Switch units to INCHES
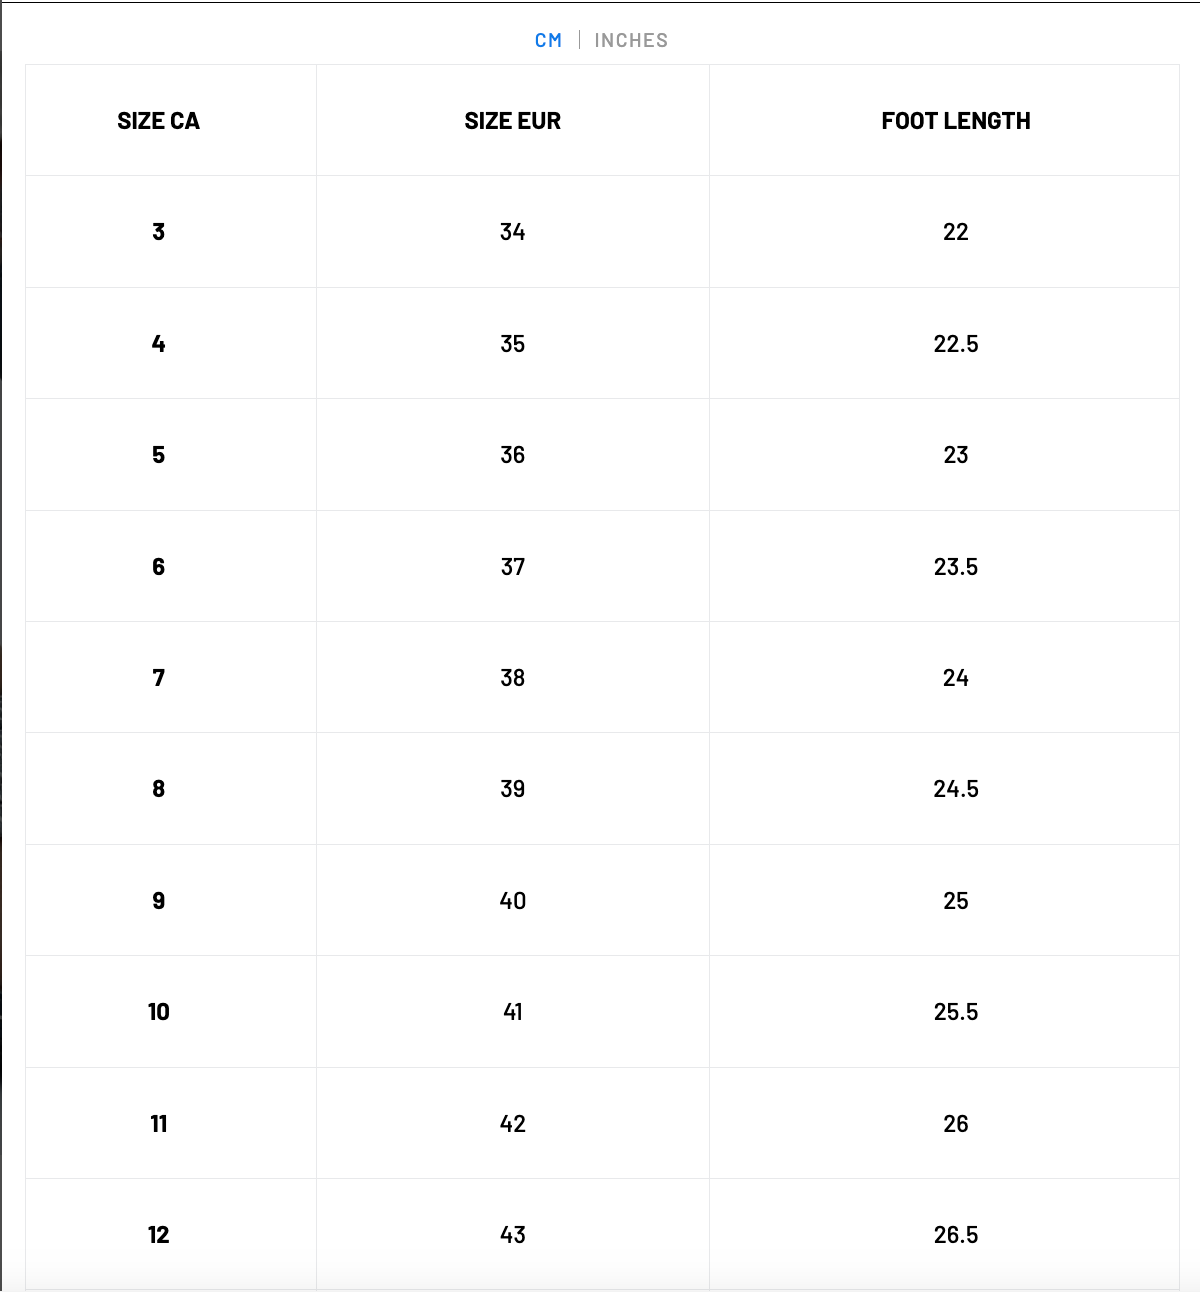Viewport: 1200px width, 1292px height. [x=631, y=40]
